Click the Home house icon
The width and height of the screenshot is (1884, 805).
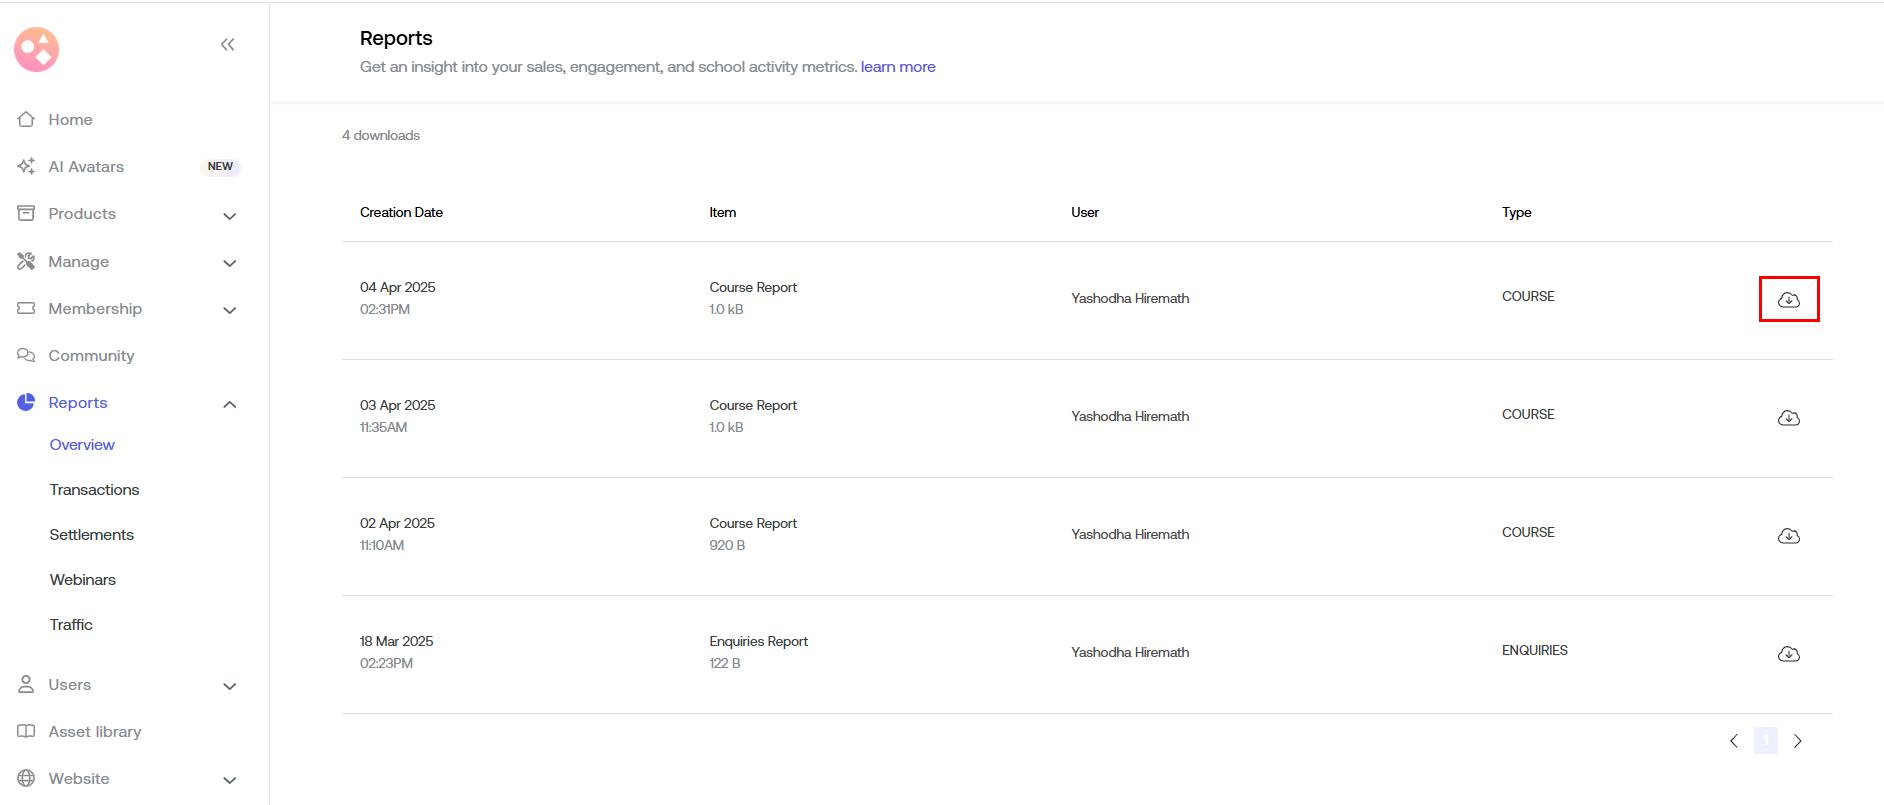click(26, 119)
